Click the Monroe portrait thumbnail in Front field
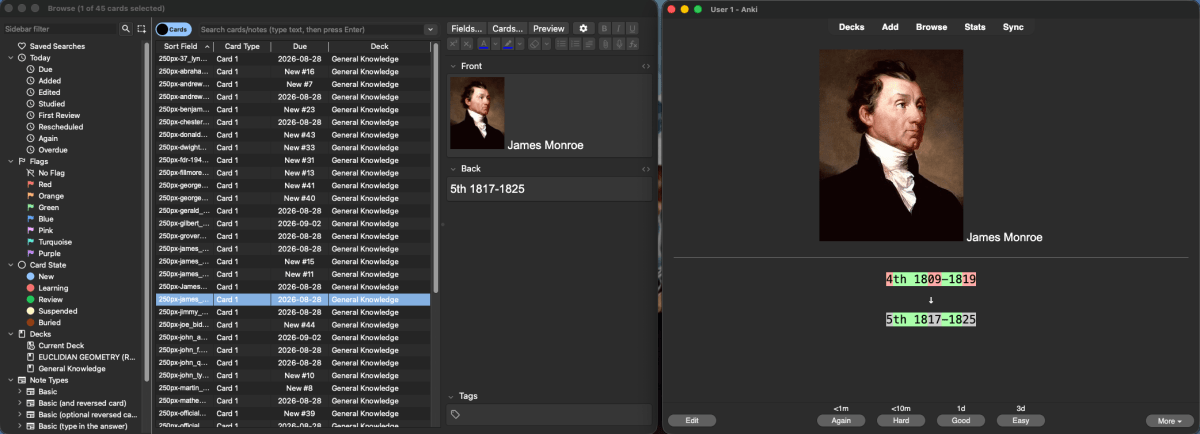 (x=477, y=114)
